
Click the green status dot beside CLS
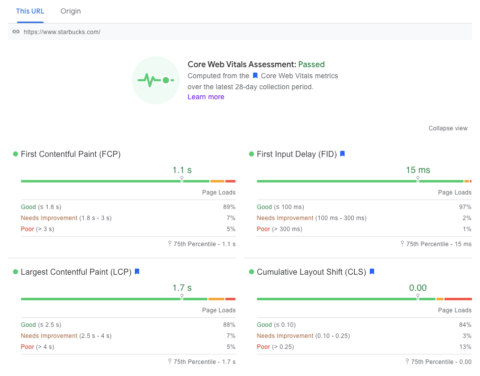point(251,272)
